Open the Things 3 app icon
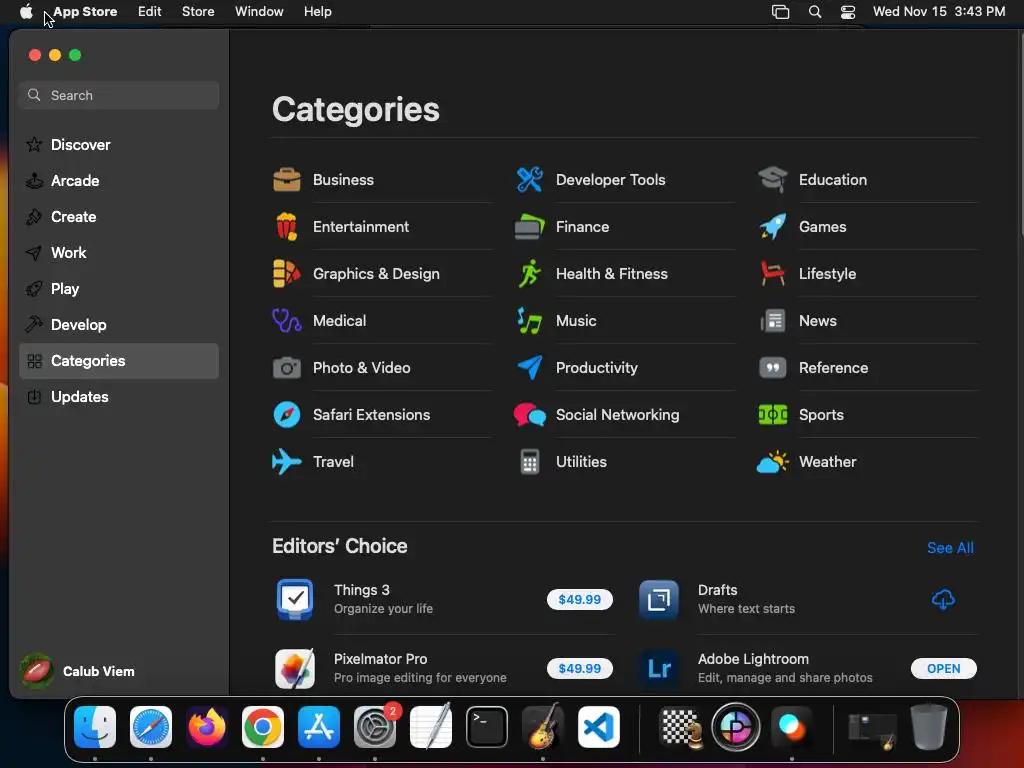This screenshot has height=768, width=1024. pyautogui.click(x=295, y=599)
